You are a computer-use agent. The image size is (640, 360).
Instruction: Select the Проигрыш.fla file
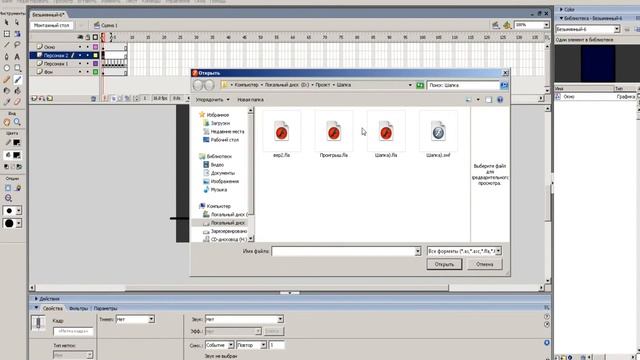coord(333,134)
